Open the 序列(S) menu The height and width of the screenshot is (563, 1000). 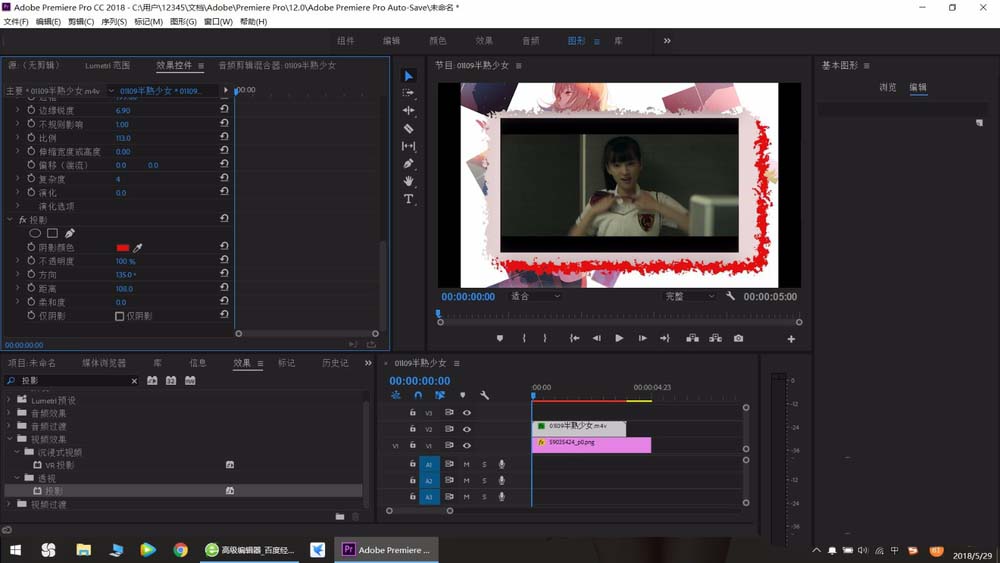coord(114,22)
